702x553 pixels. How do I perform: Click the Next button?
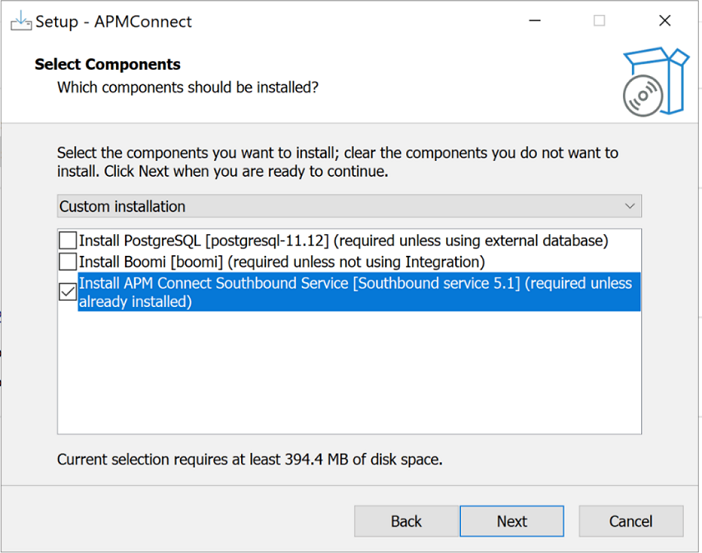click(512, 521)
